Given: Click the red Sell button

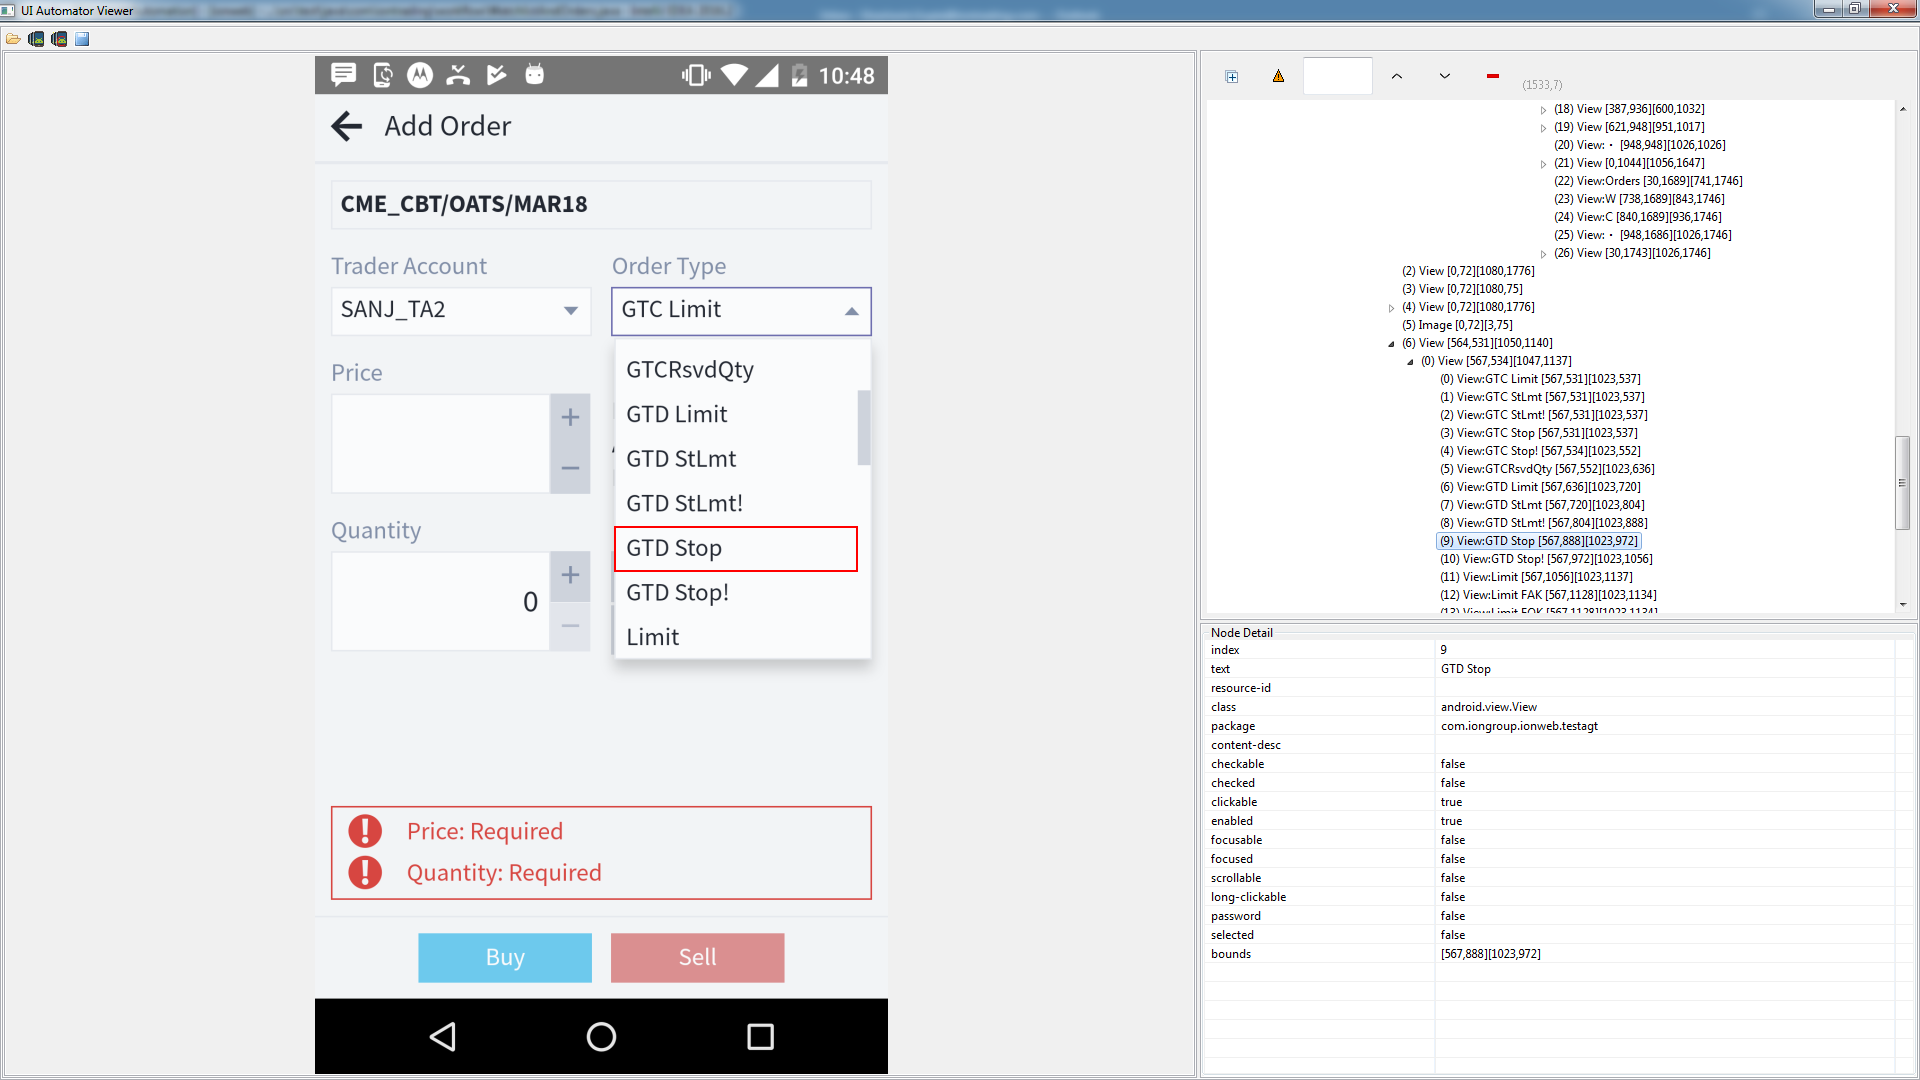Looking at the screenshot, I should (x=698, y=957).
